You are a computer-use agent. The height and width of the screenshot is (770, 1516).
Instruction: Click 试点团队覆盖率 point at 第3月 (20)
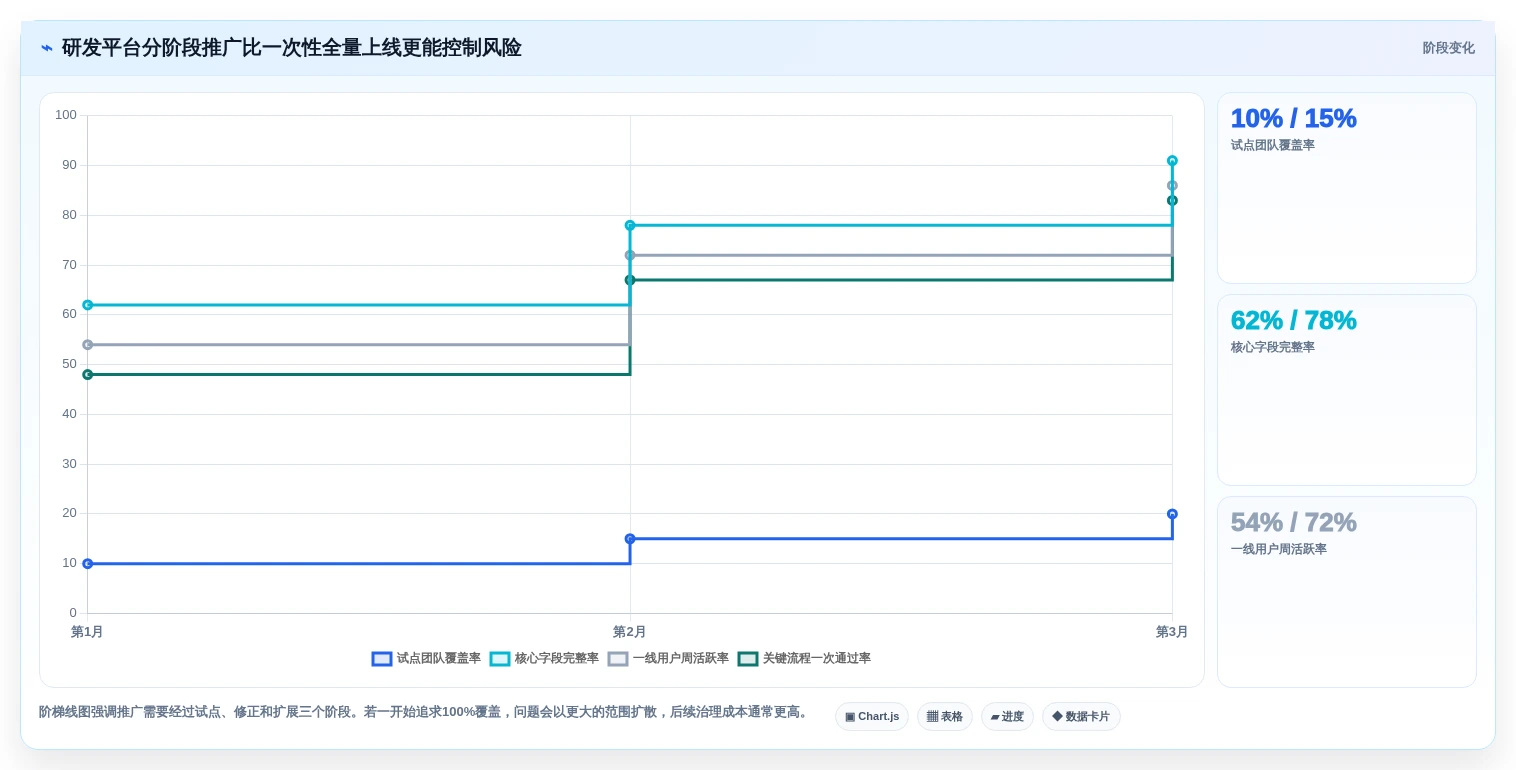(1172, 514)
